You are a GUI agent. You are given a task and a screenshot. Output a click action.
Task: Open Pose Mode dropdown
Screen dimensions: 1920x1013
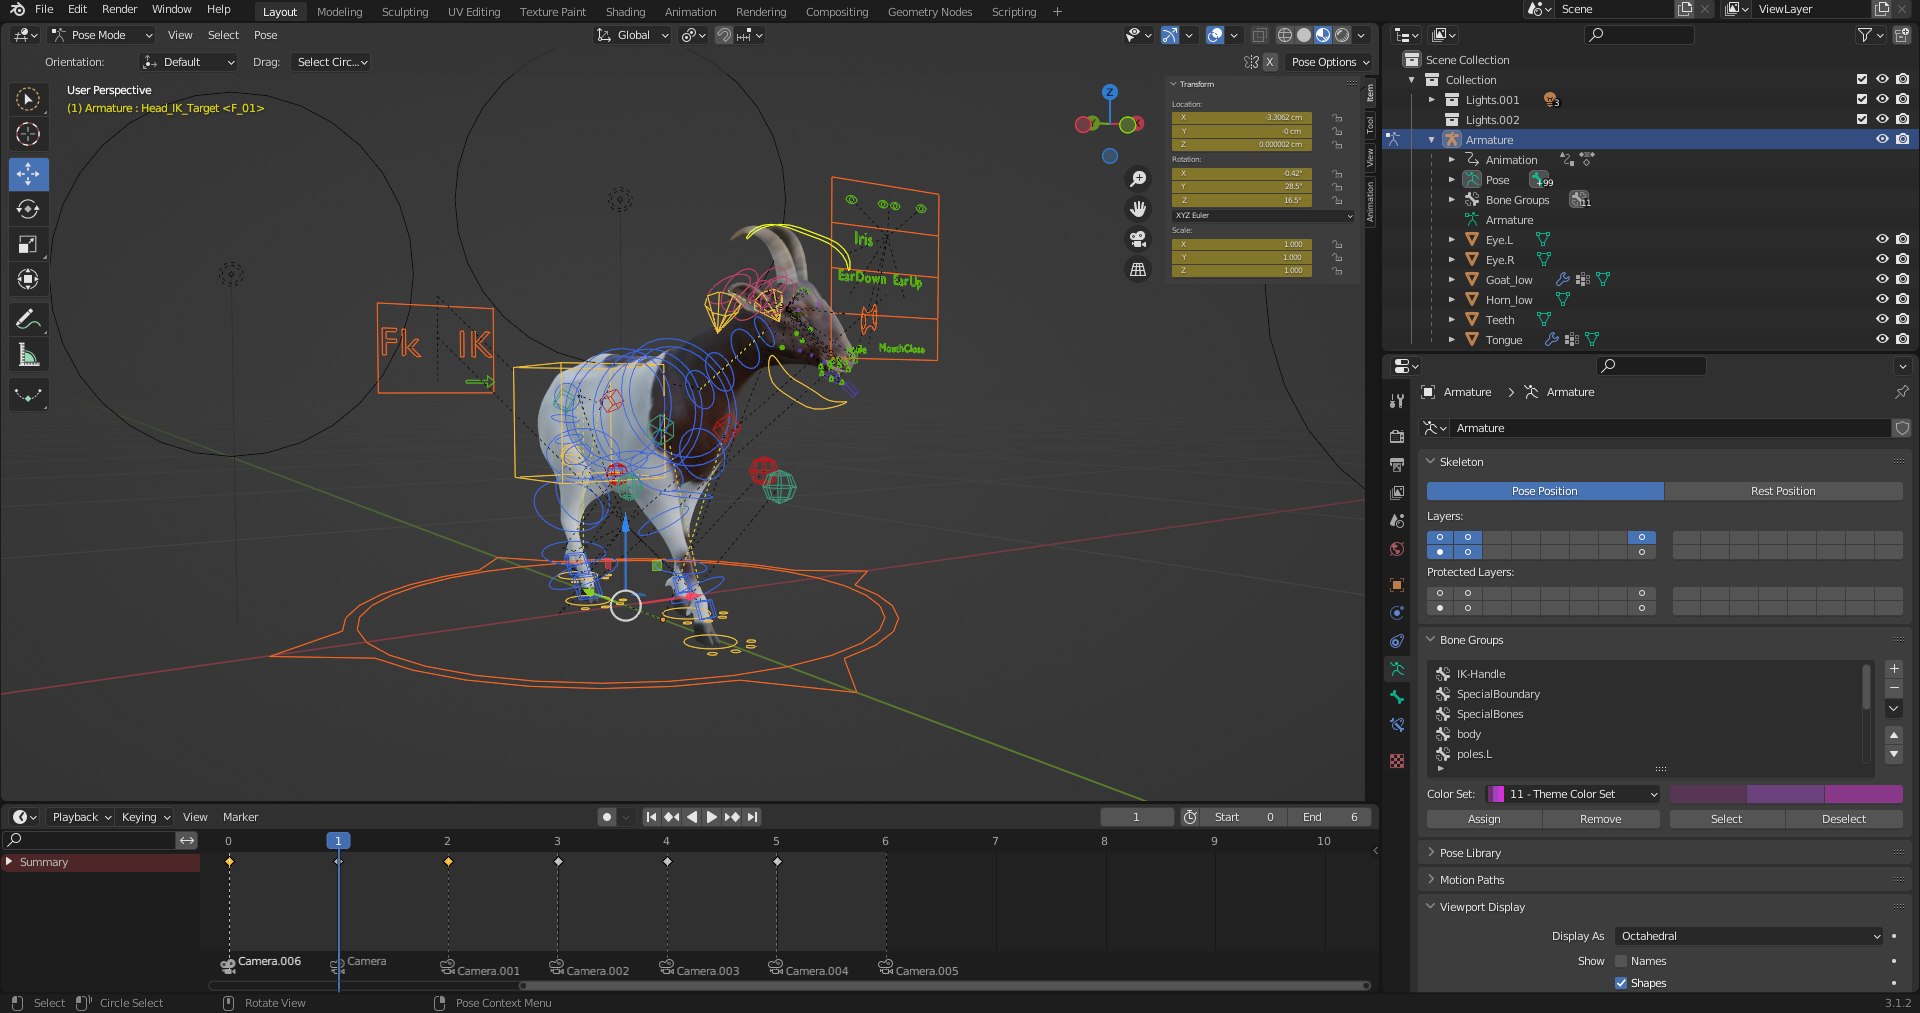[x=102, y=35]
